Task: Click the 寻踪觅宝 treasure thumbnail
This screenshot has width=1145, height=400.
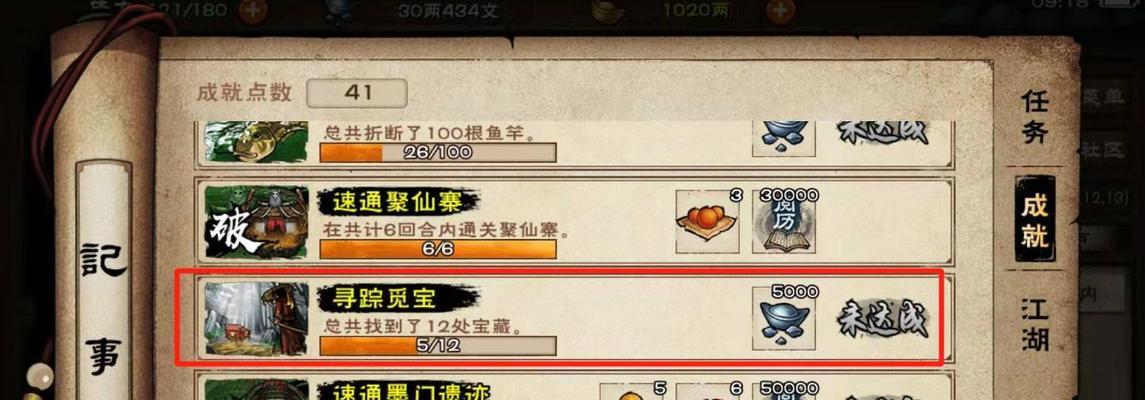Action: pyautogui.click(x=256, y=319)
